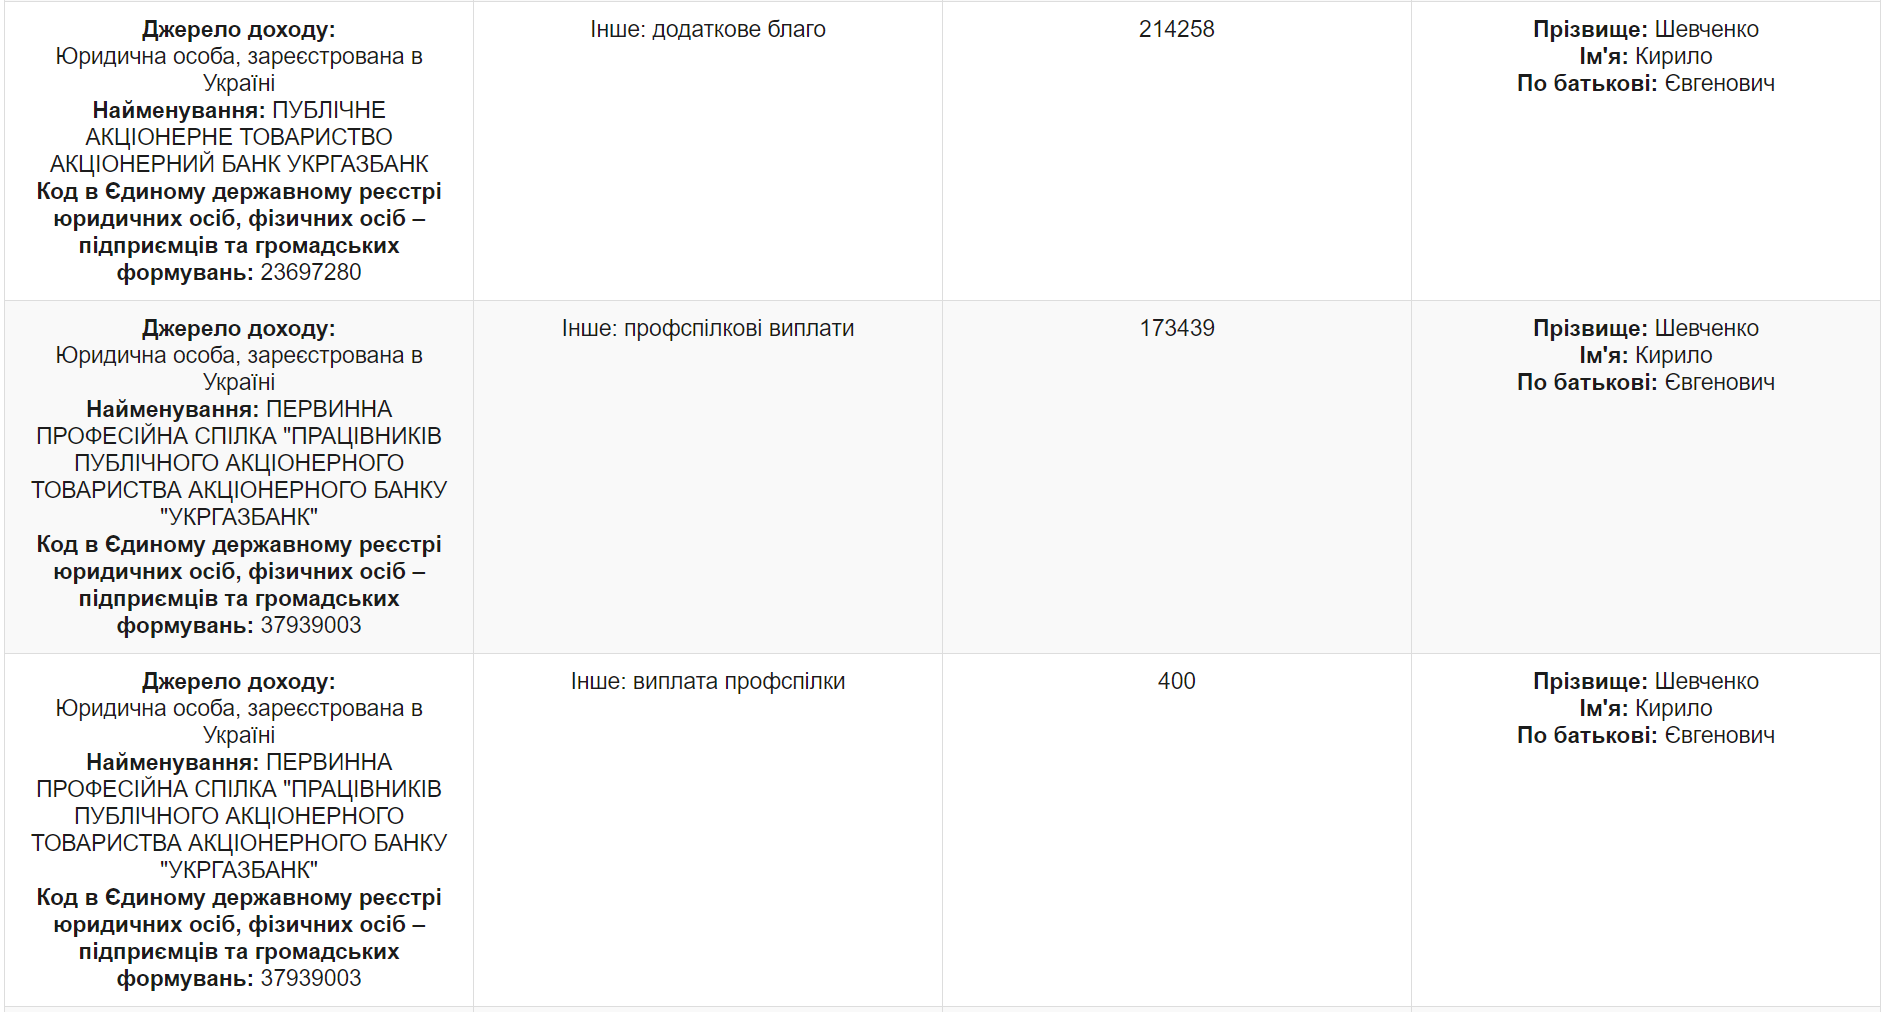Click the surname Шевченко in the 400 row
Screen dimensions: 1881x1012
(x=1706, y=681)
